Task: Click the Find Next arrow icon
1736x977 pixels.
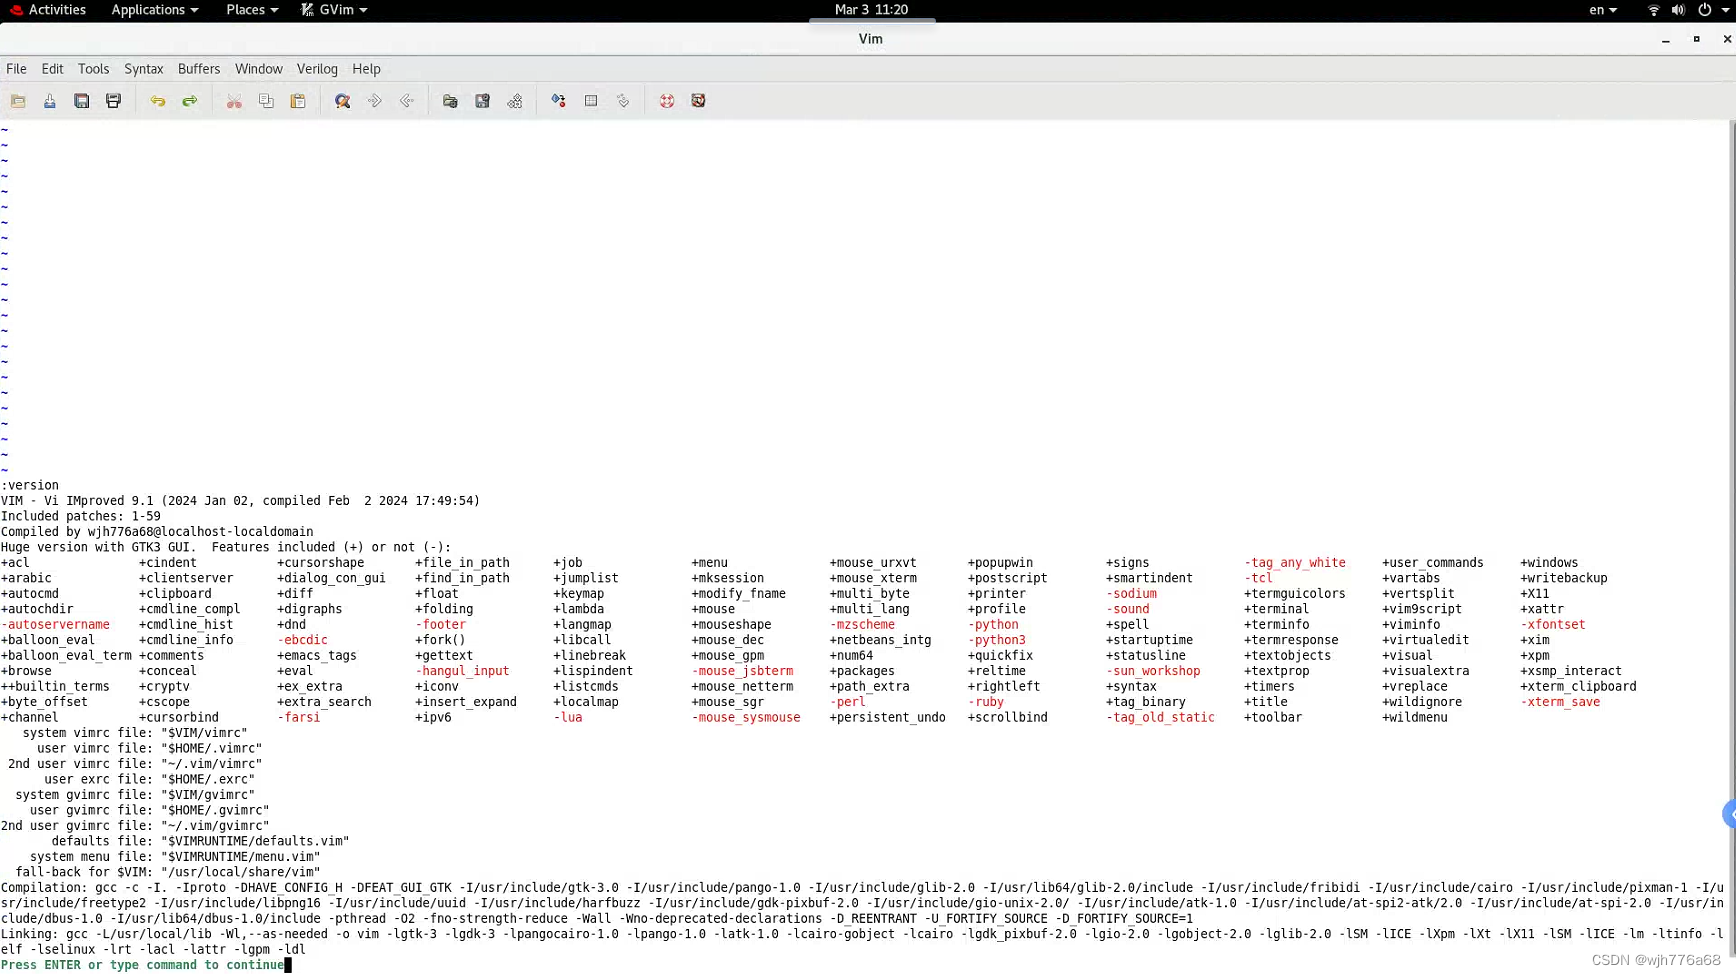Action: point(375,101)
